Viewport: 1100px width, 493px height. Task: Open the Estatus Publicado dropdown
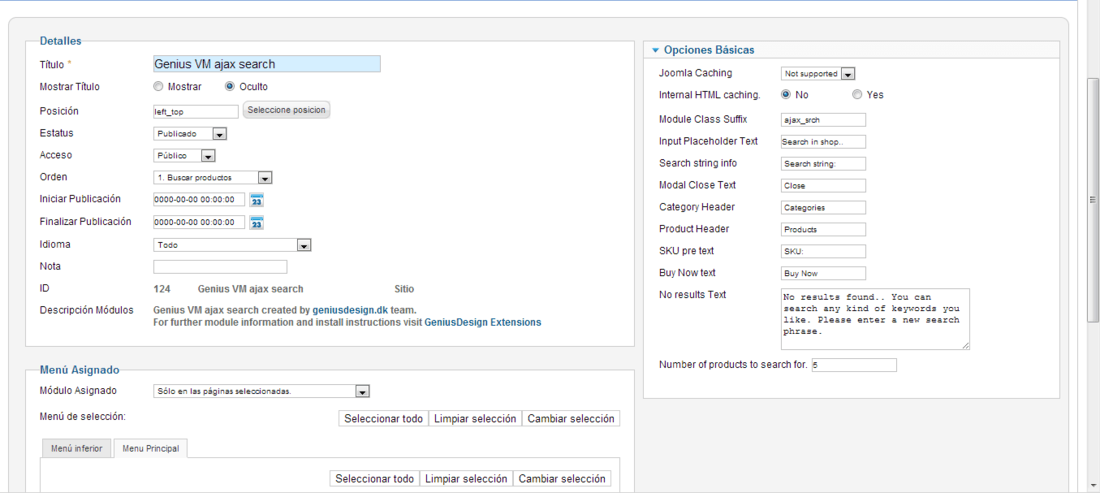(190, 134)
